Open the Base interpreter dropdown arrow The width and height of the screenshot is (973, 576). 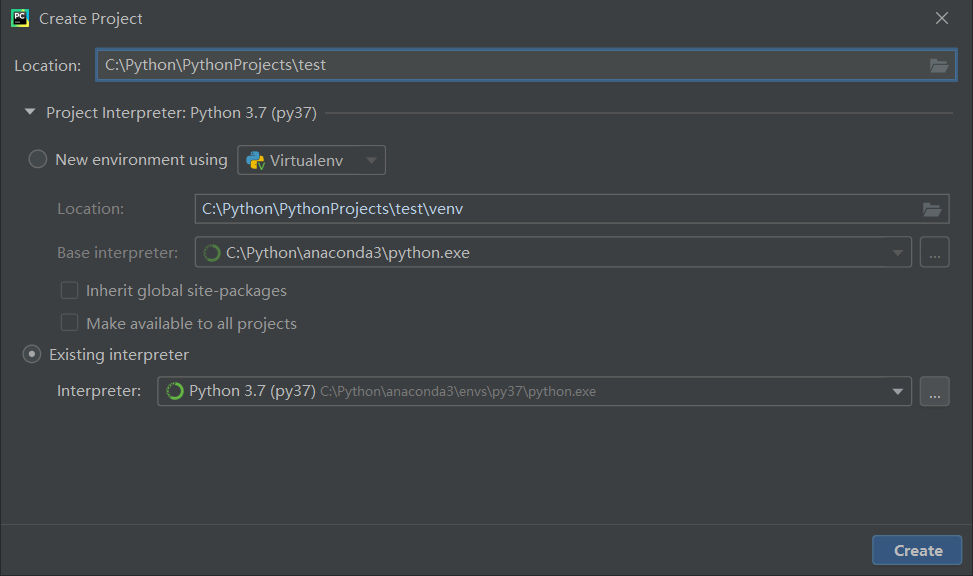897,253
